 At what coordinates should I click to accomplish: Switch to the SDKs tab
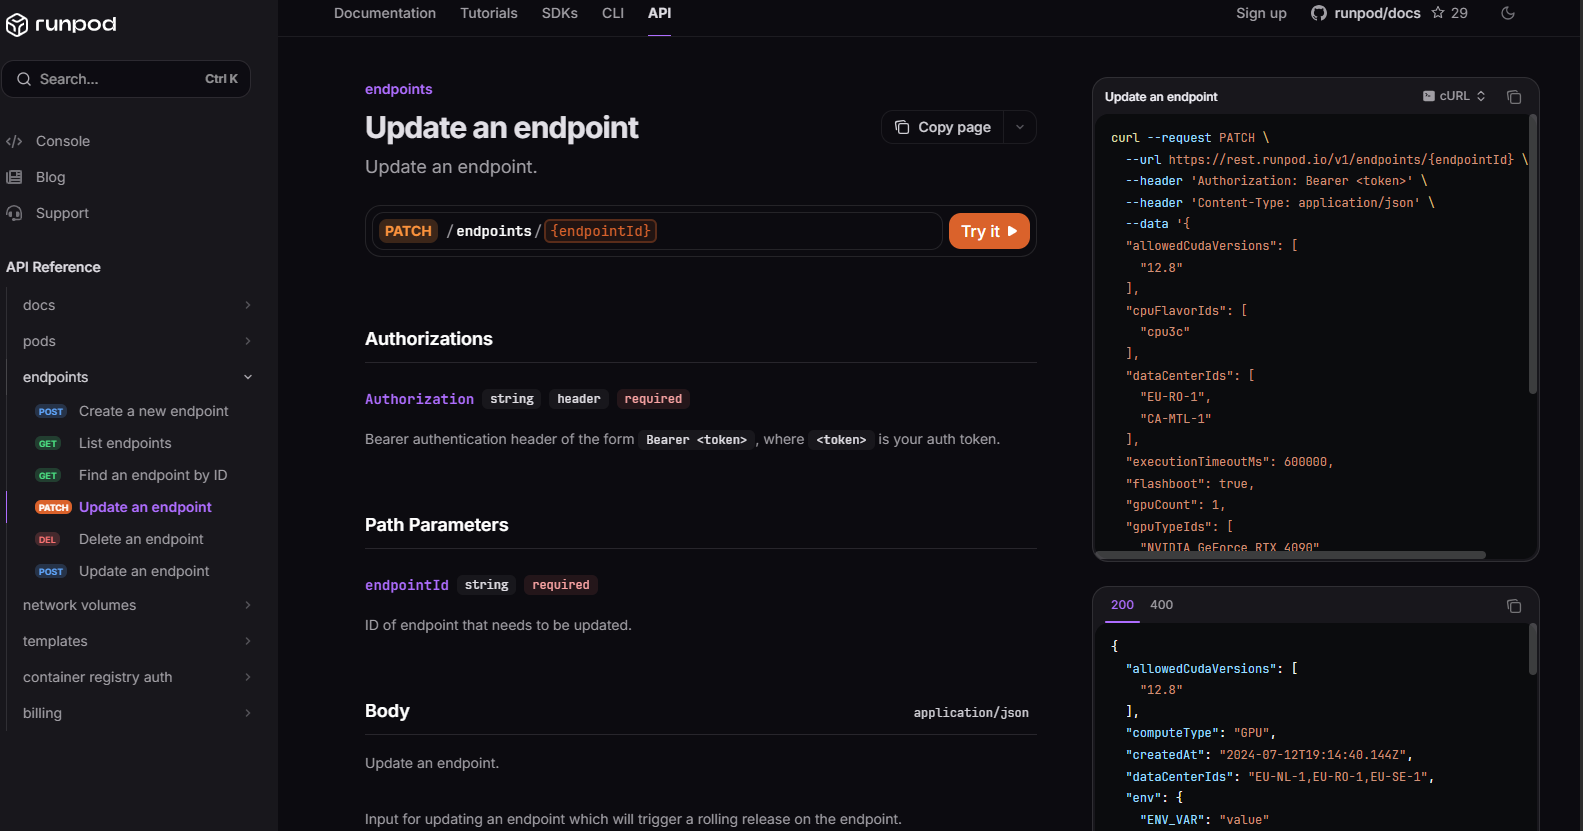(x=560, y=13)
